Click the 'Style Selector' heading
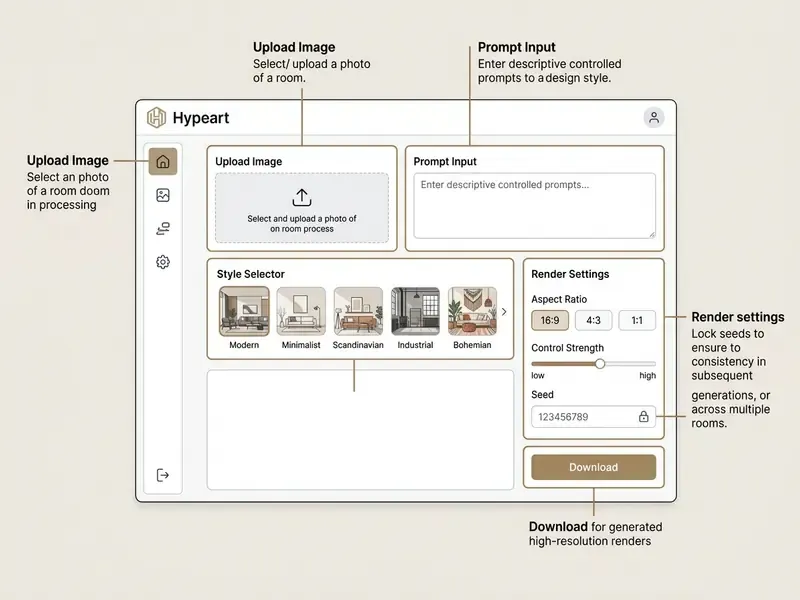Screen dimensions: 800x600 click(251, 274)
